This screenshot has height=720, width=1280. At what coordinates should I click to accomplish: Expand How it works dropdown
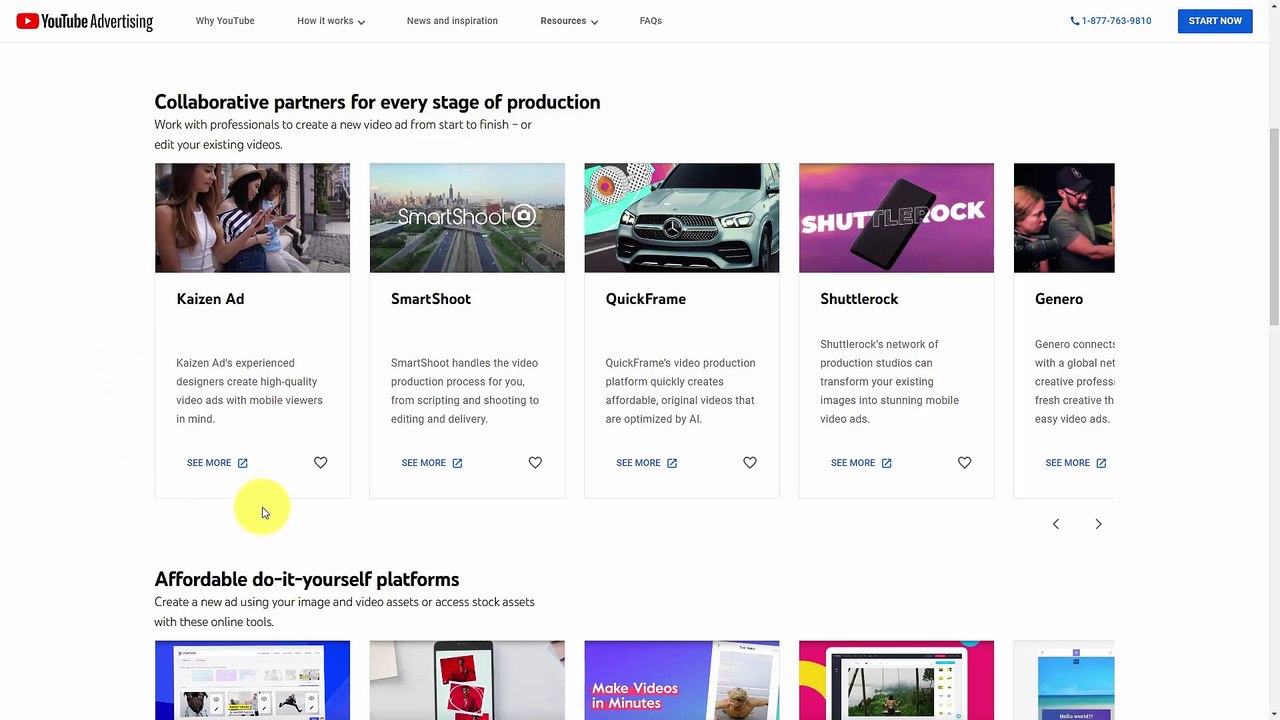click(x=331, y=21)
